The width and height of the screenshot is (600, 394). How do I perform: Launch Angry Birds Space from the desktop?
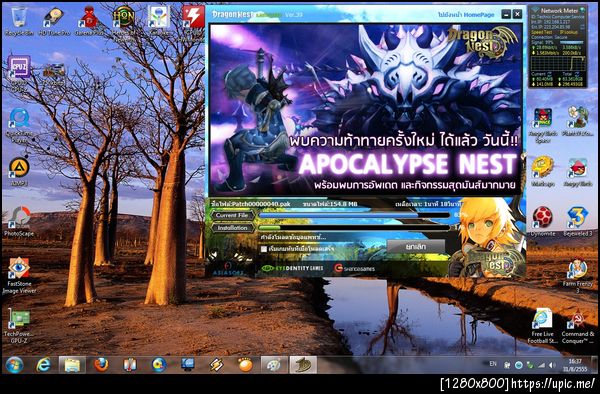pyautogui.click(x=543, y=125)
